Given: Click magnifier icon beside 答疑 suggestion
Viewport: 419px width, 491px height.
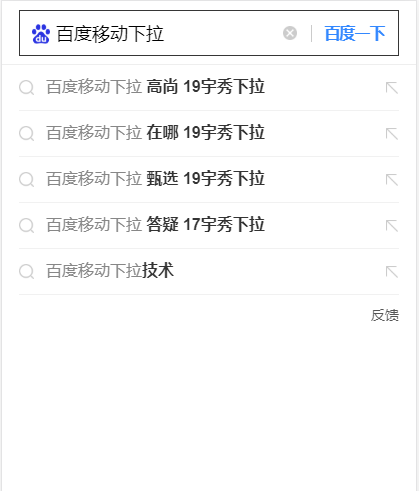Looking at the screenshot, I should [27, 226].
